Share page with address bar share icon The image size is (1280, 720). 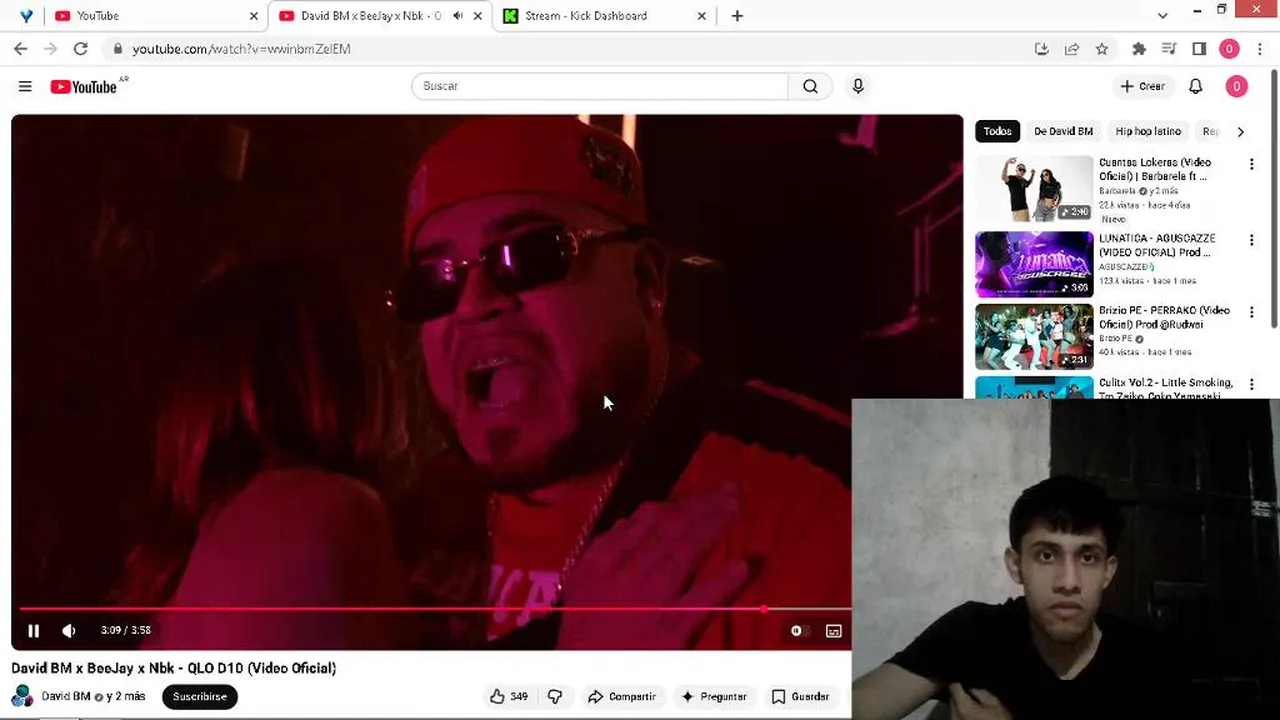[1071, 48]
